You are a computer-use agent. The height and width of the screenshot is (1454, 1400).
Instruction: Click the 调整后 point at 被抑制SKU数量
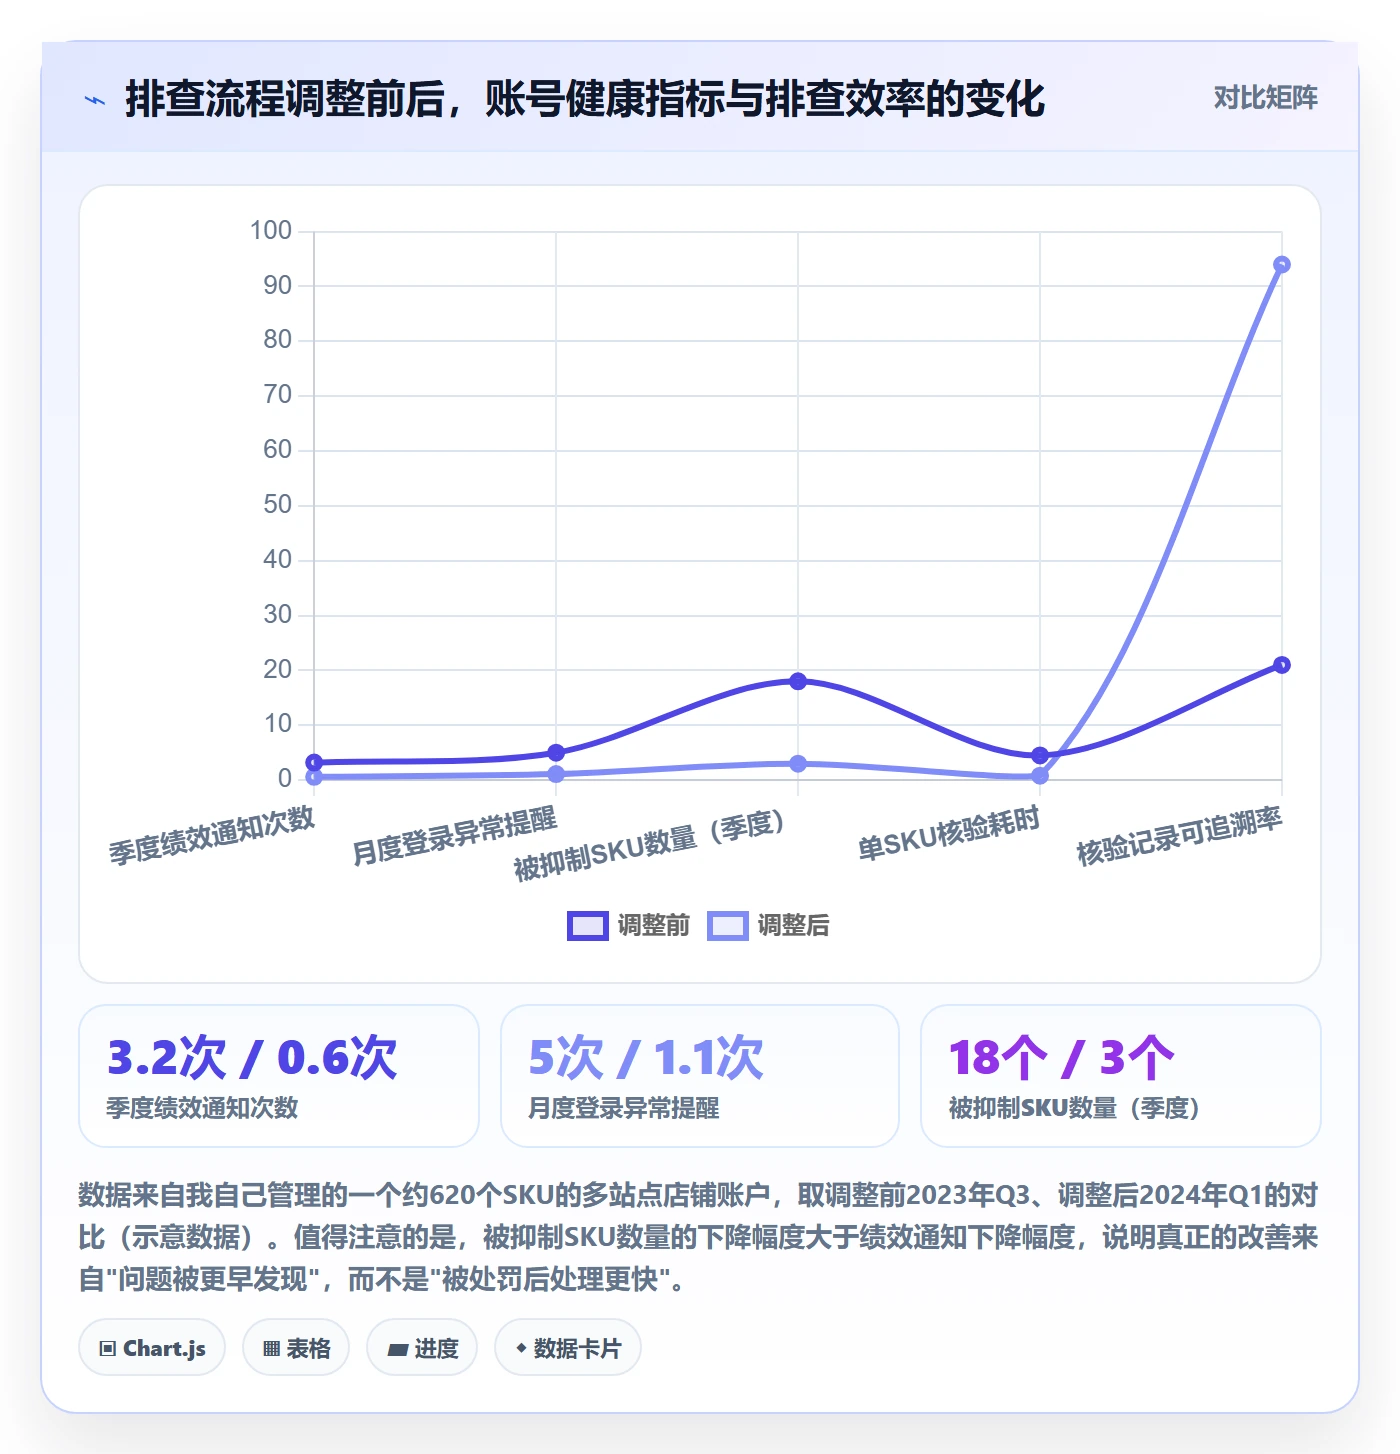click(x=798, y=764)
